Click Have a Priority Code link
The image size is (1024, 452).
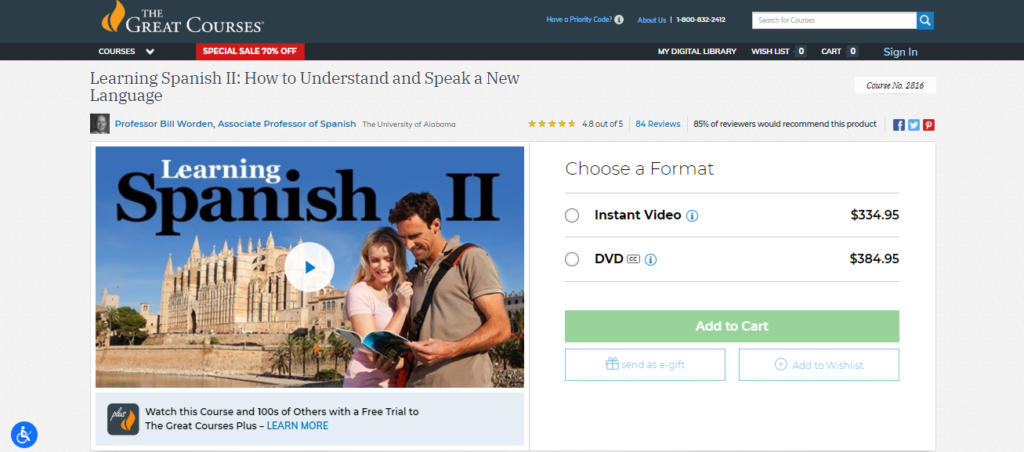point(579,20)
